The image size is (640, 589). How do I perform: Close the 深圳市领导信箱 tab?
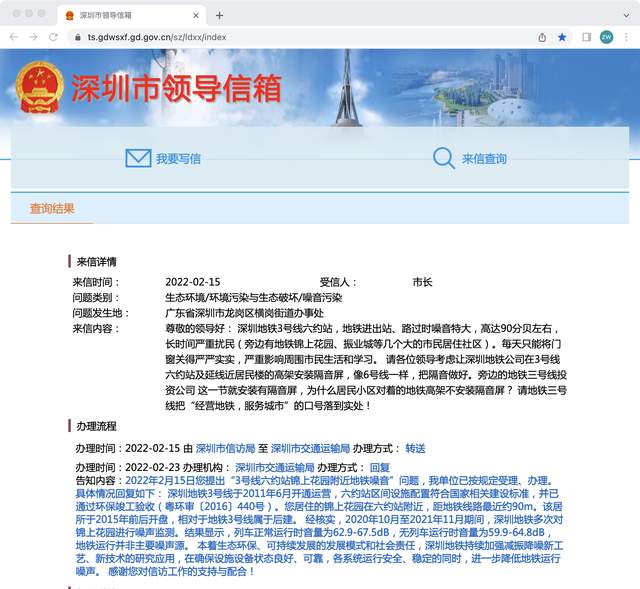tap(196, 16)
